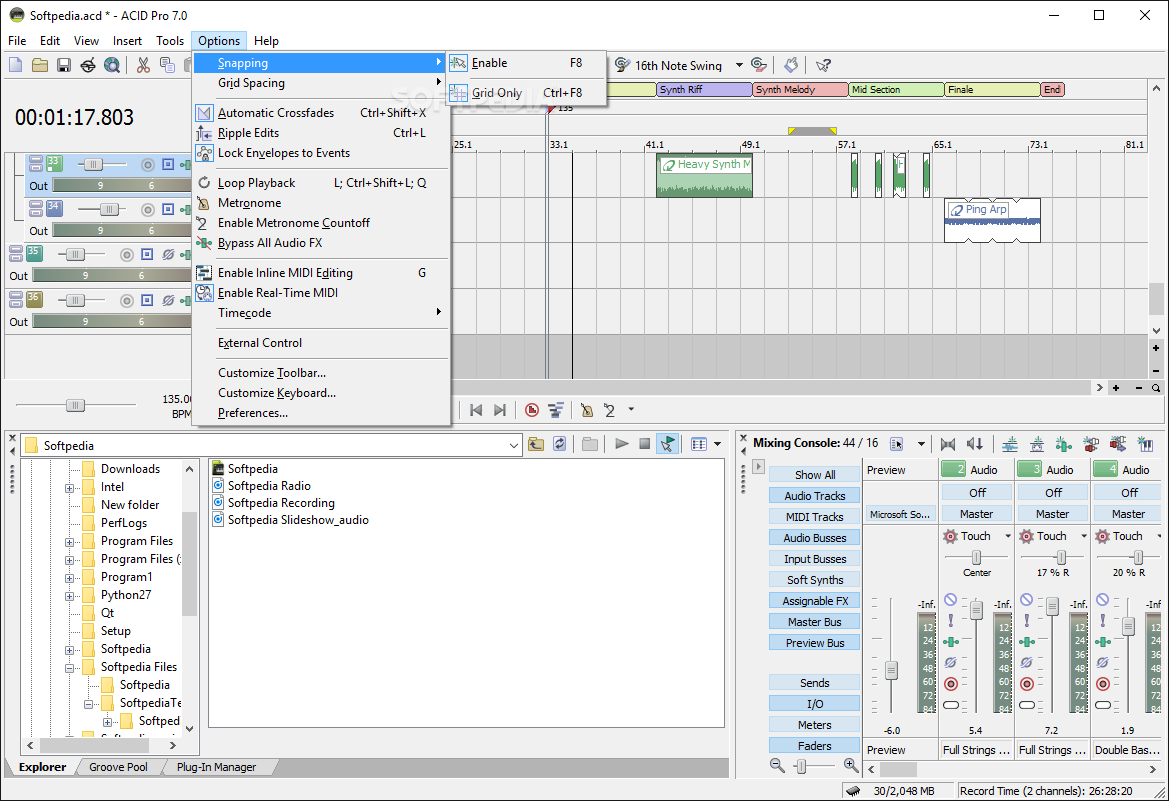Screen dimensions: 1169x801
Task: Zoom out with the mixer magnifier minus icon
Action: [x=777, y=764]
